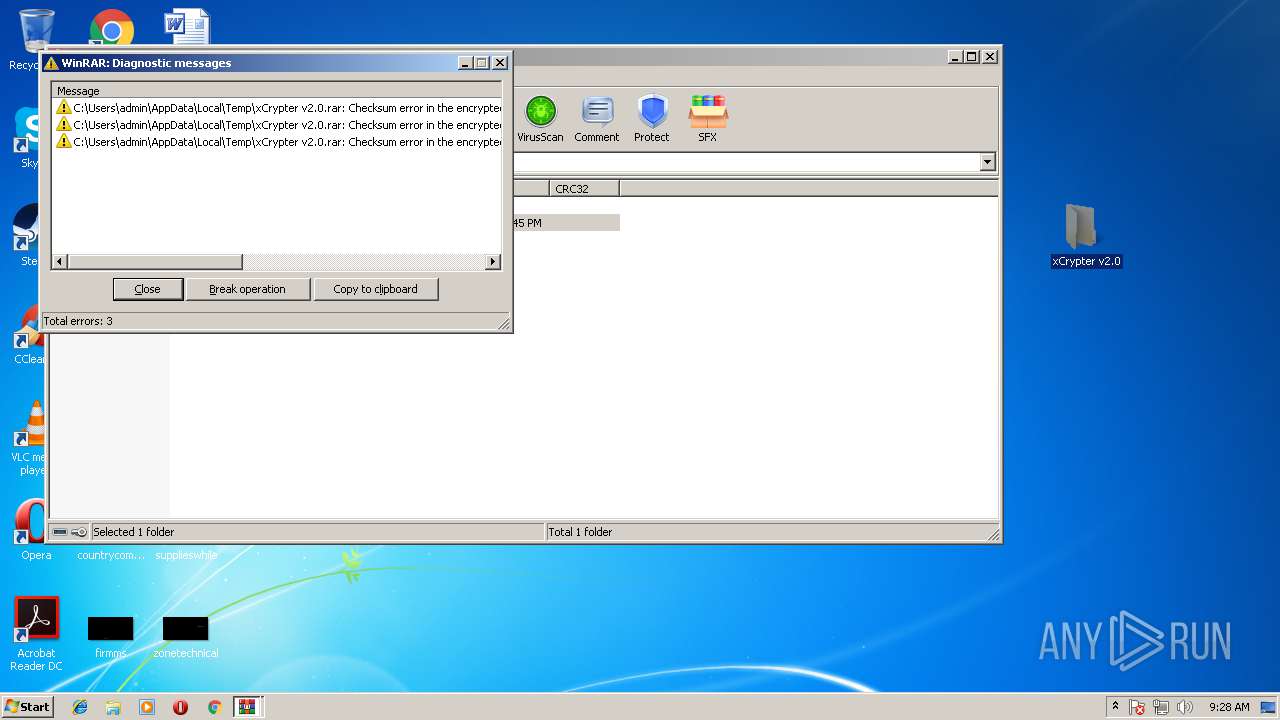This screenshot has height=720, width=1280.
Task: Launch Internet Explorer from the taskbar
Action: click(x=80, y=707)
